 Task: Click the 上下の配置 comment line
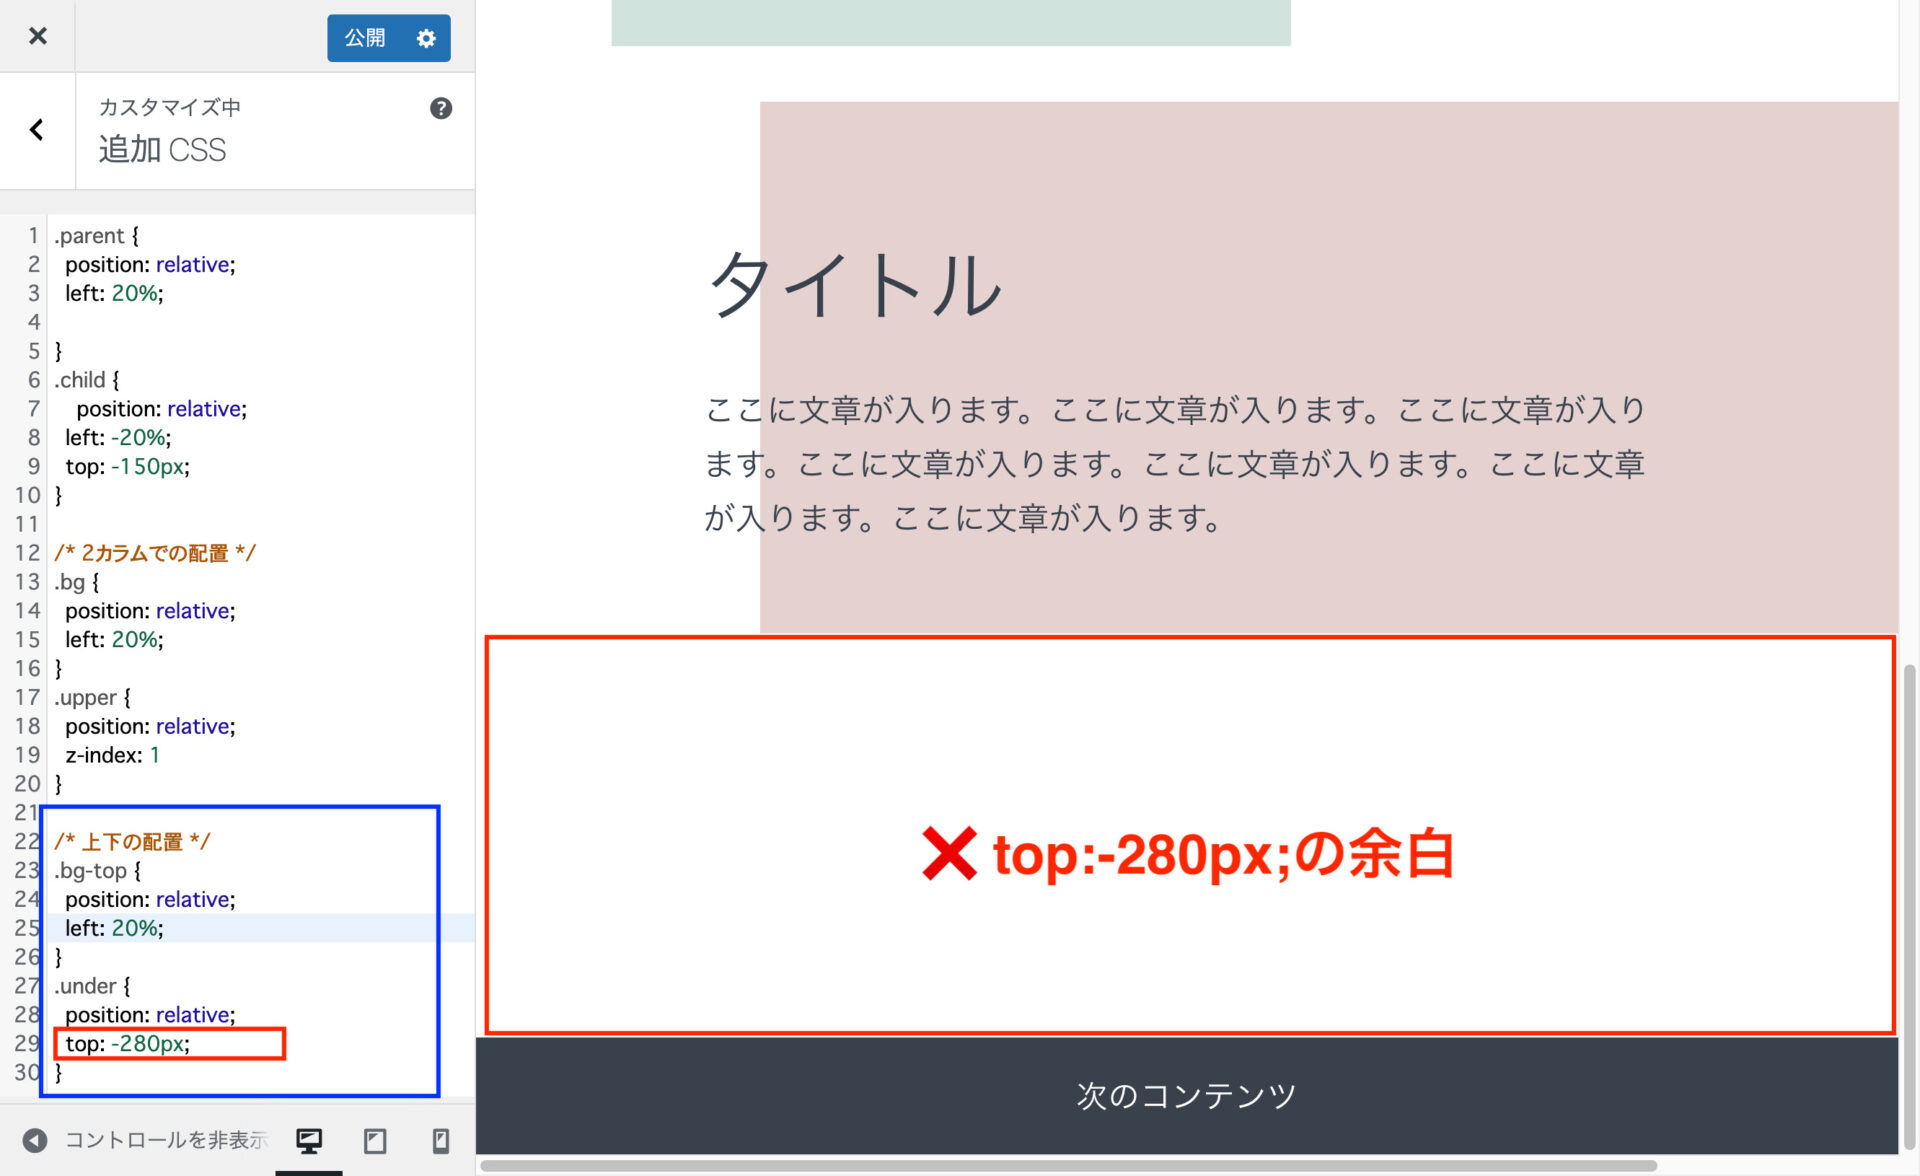tap(132, 842)
